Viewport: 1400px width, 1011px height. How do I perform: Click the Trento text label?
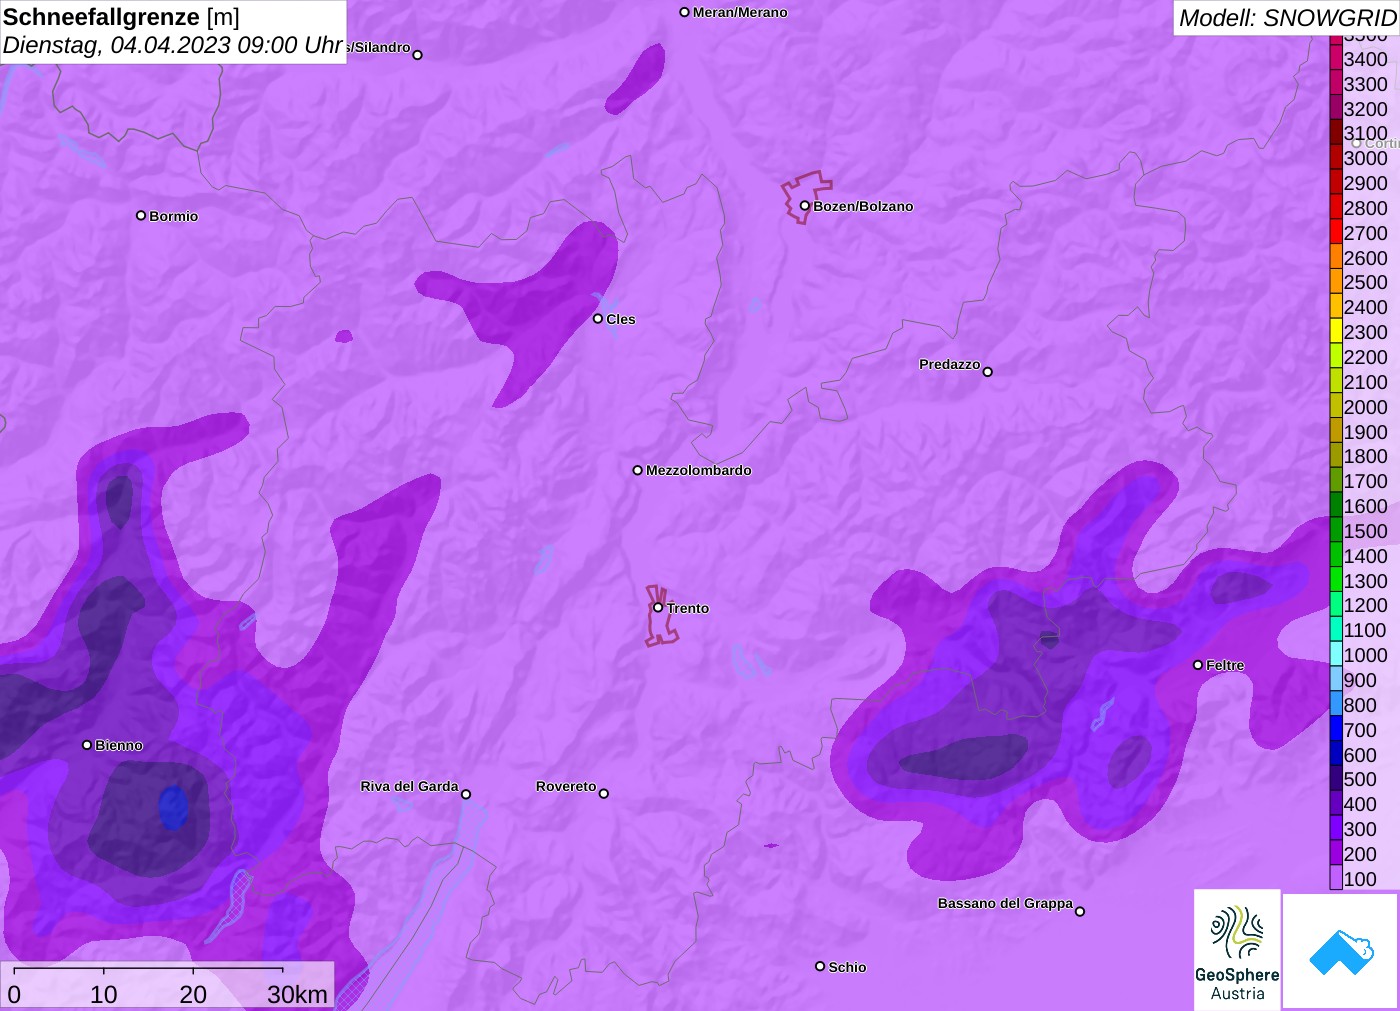click(688, 608)
